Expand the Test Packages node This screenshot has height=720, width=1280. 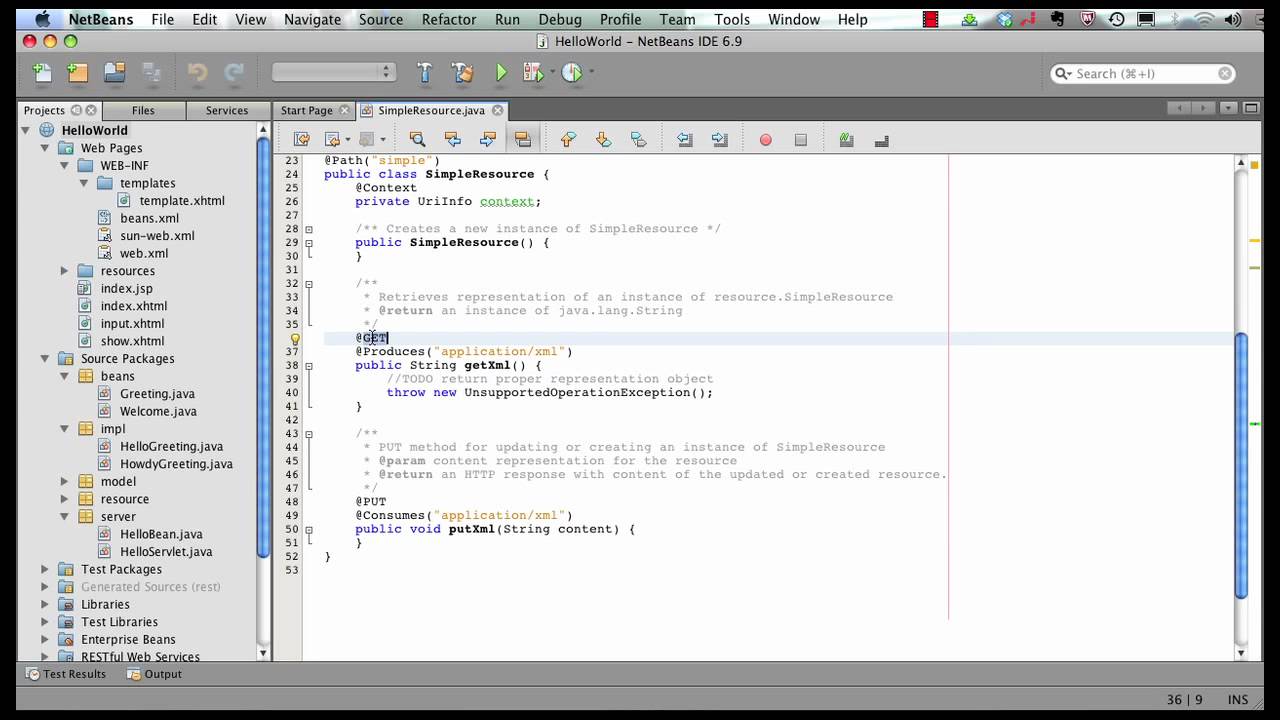tap(45, 570)
